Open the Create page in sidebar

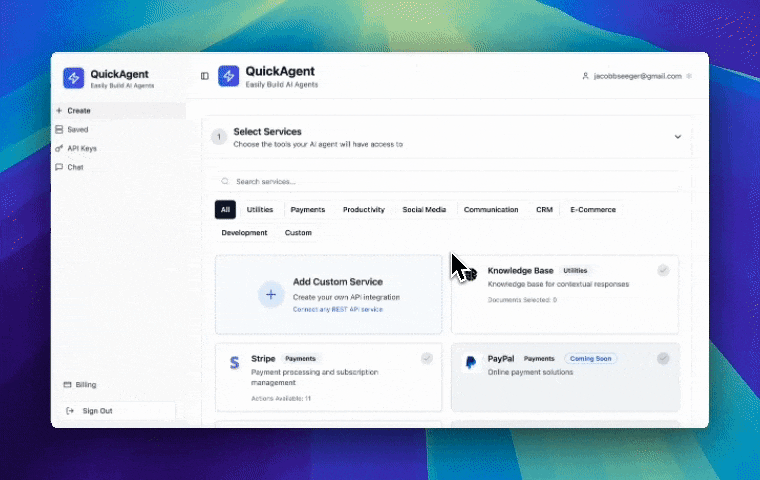tap(118, 111)
